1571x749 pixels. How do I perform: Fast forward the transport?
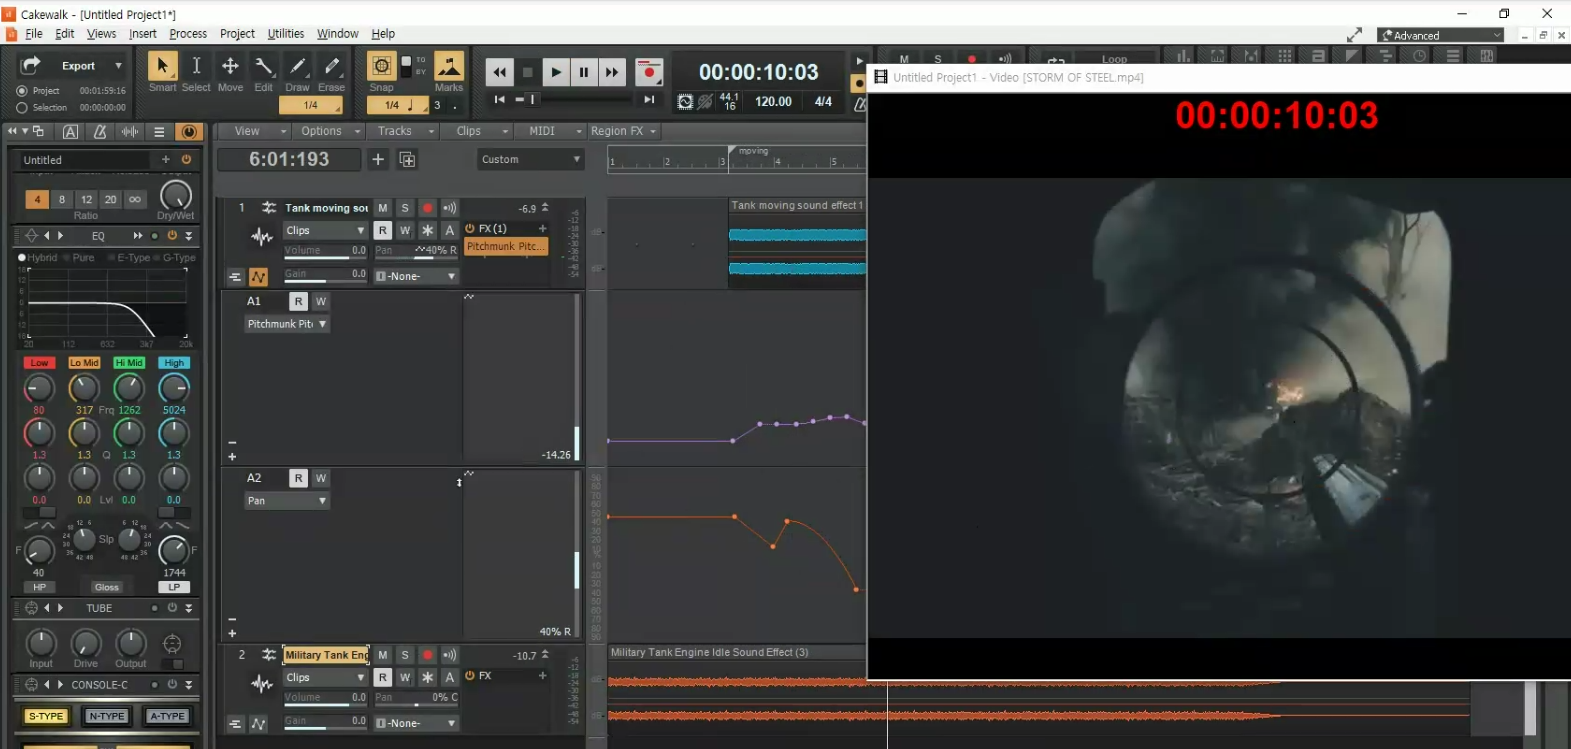[612, 72]
